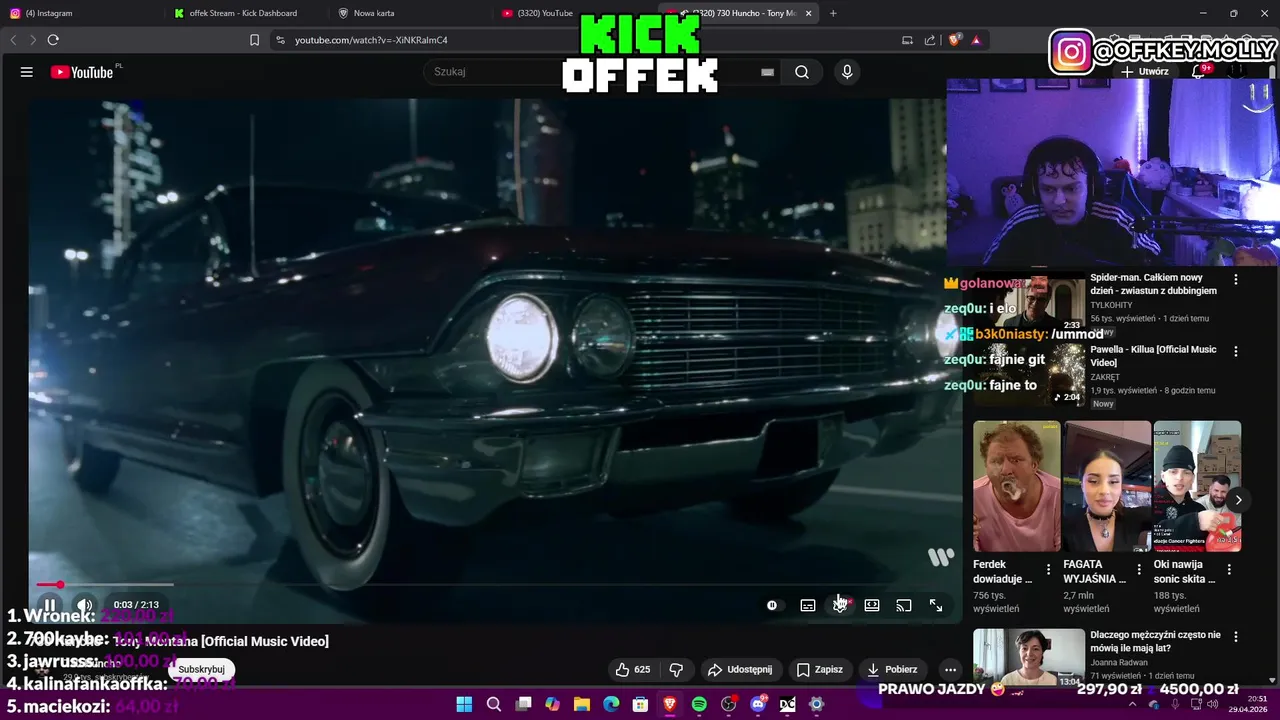Switch to the Nowa karta tab

point(408,13)
